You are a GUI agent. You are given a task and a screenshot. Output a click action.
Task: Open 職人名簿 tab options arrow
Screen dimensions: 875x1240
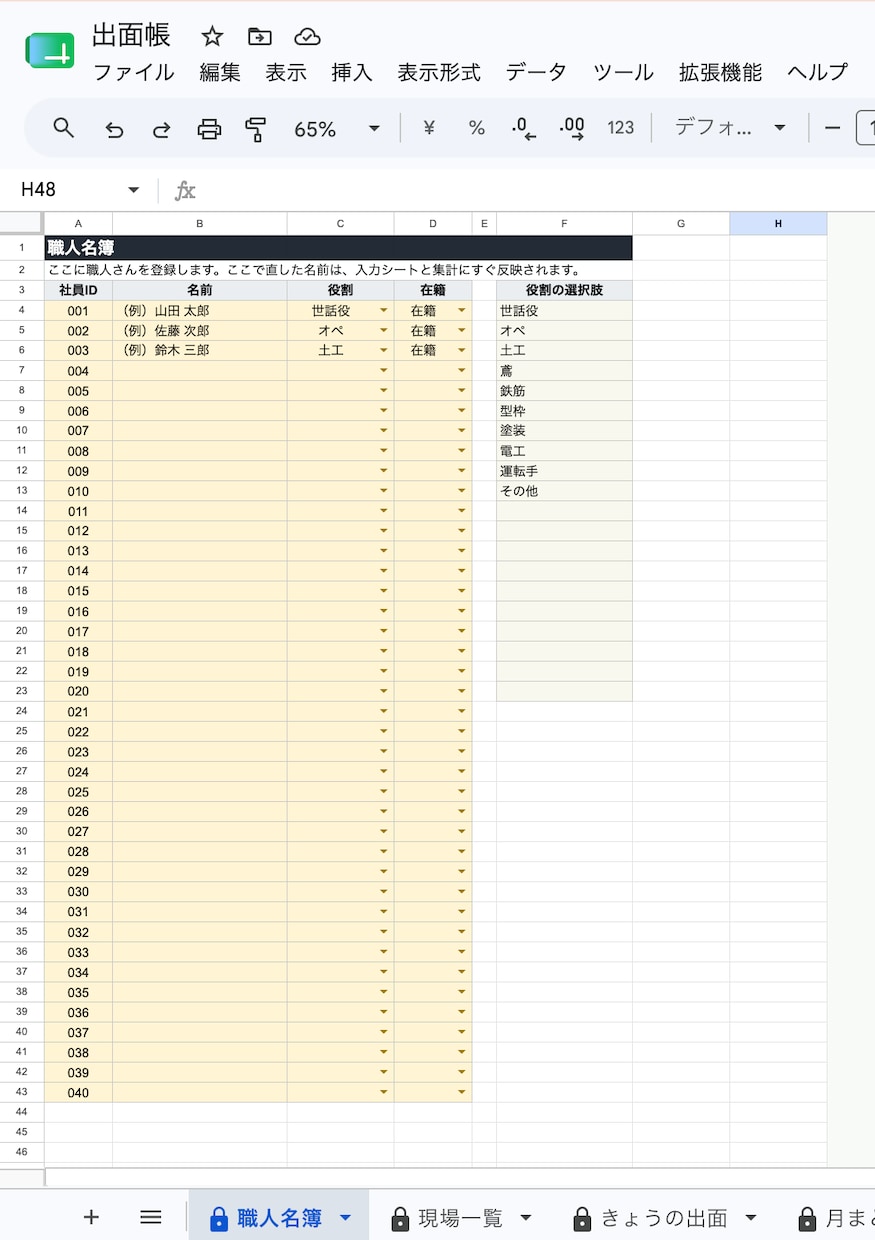[345, 1218]
